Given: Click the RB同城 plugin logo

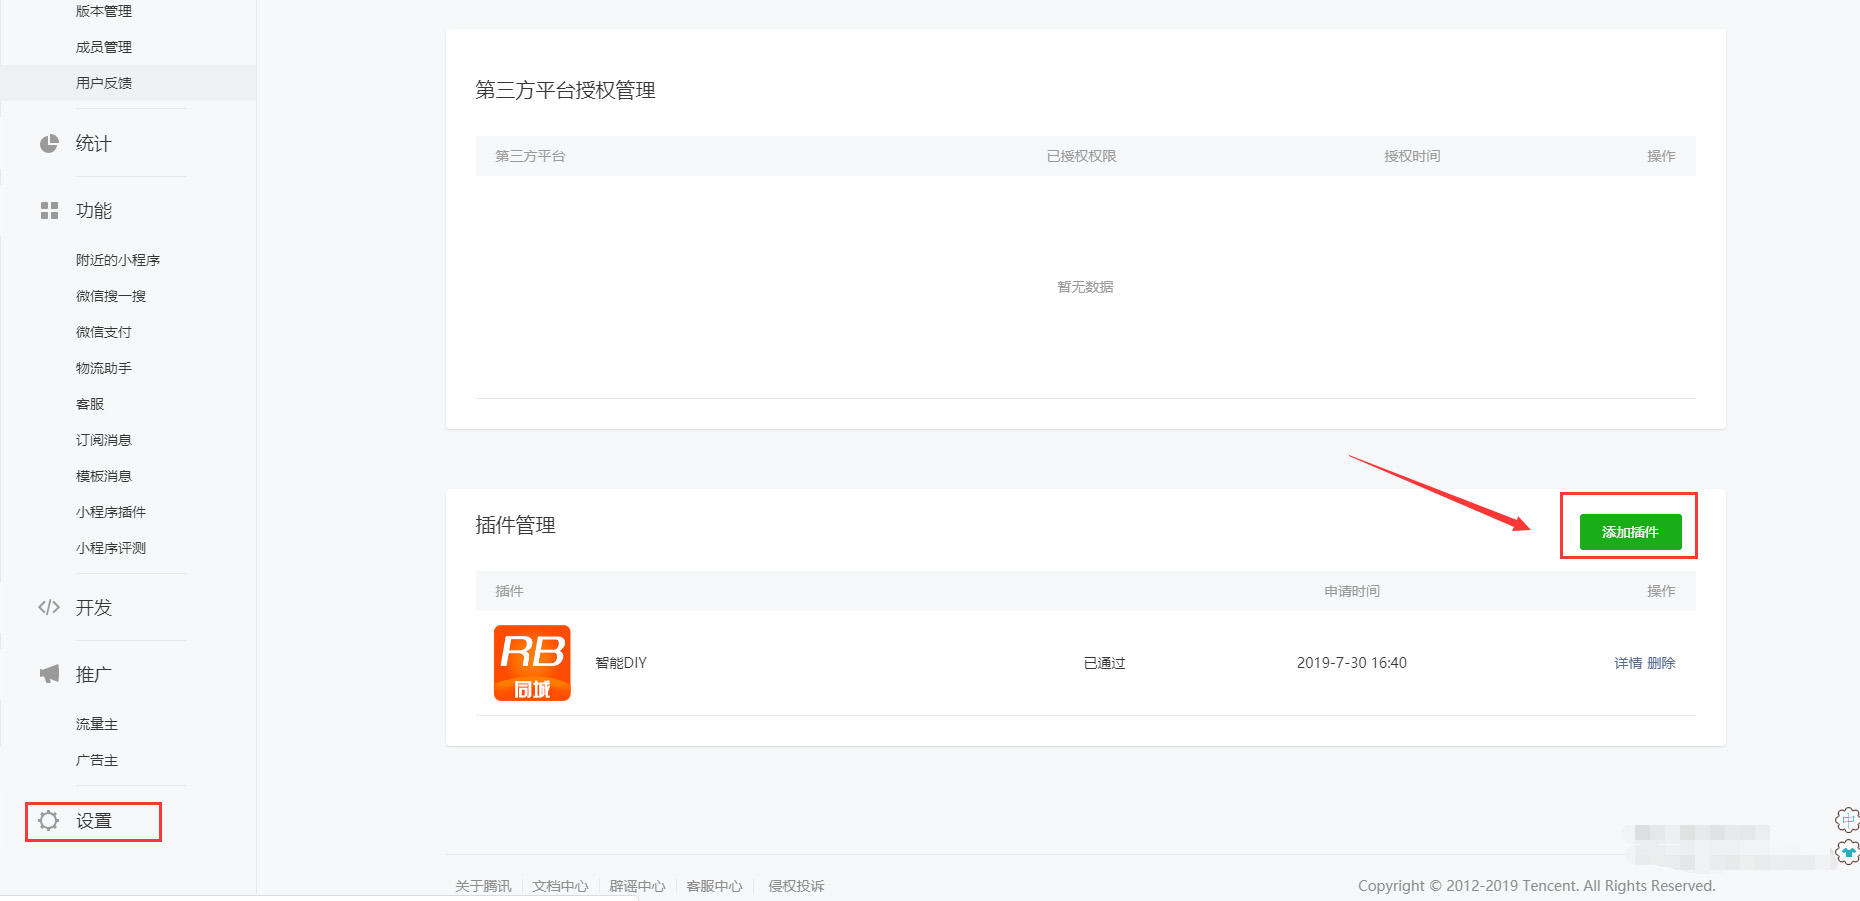Looking at the screenshot, I should 532,663.
